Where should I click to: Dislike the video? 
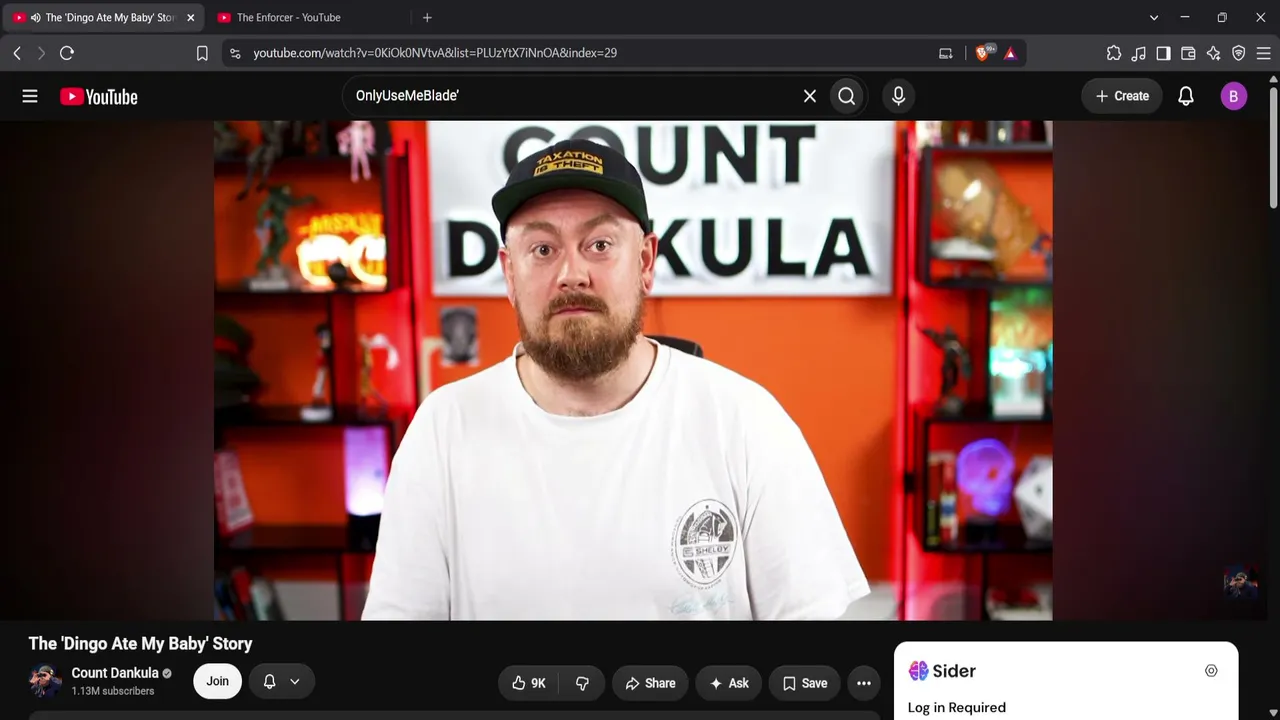point(582,683)
